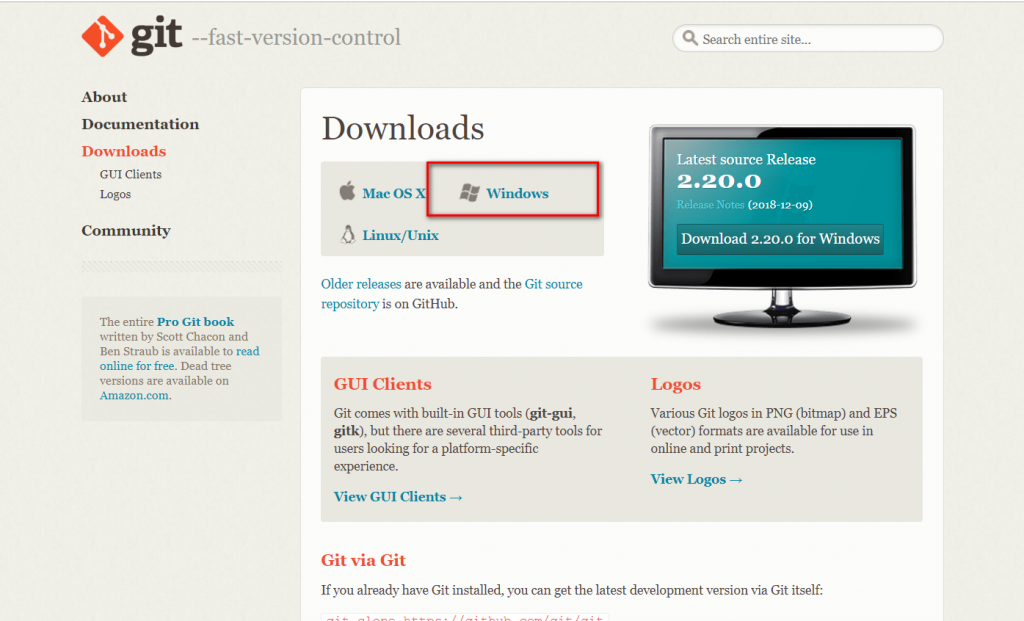Open the Git source repository link

(451, 294)
